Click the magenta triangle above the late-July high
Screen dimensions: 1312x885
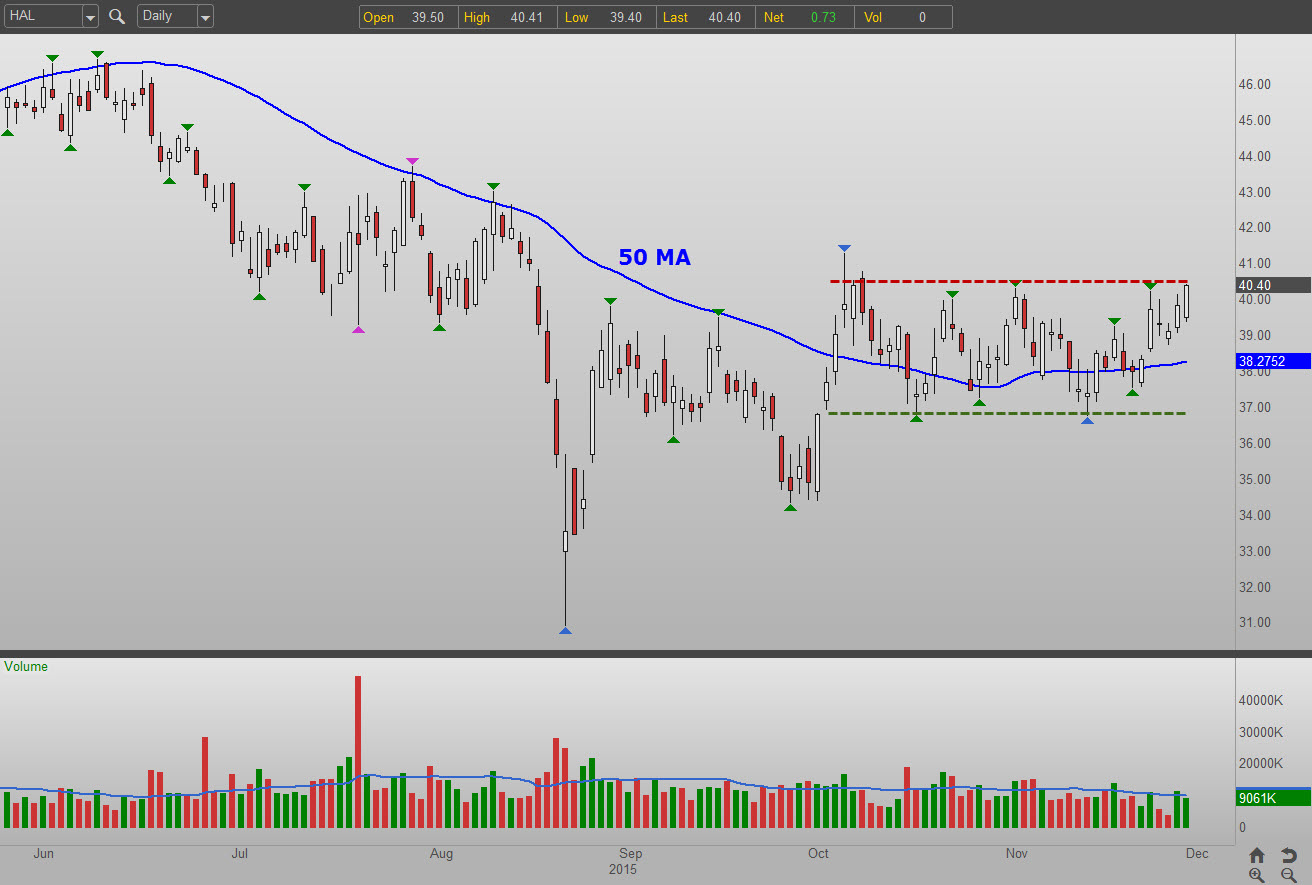tap(411, 161)
